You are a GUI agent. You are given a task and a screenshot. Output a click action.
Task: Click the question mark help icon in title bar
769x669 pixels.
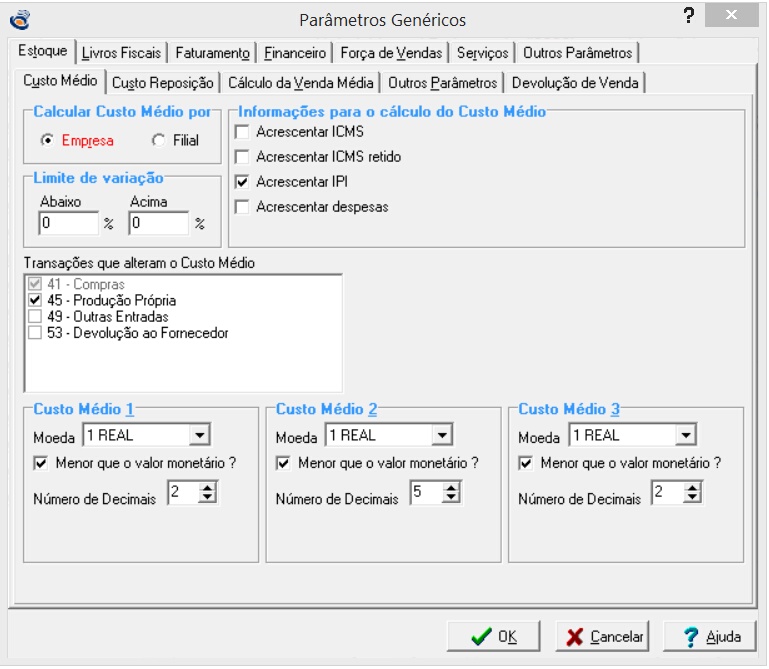(689, 16)
